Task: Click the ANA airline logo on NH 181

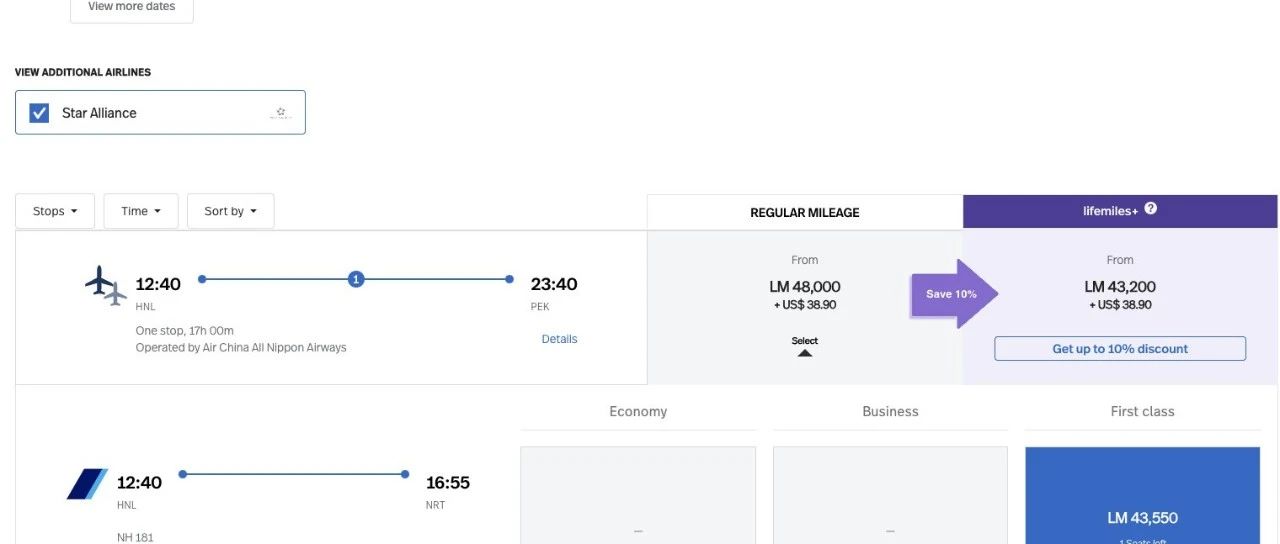Action: pos(87,484)
